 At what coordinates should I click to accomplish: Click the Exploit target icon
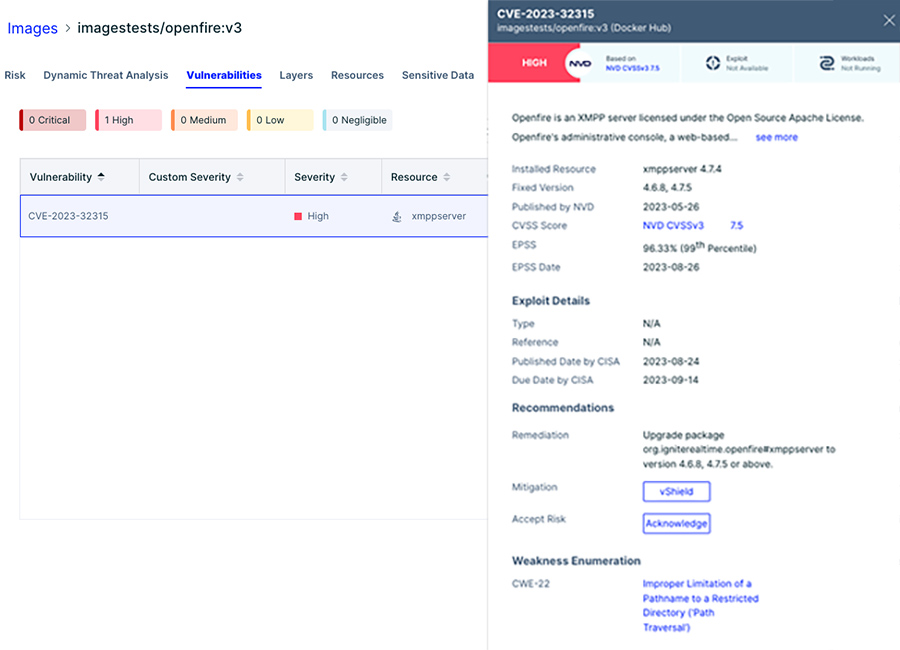(713, 63)
